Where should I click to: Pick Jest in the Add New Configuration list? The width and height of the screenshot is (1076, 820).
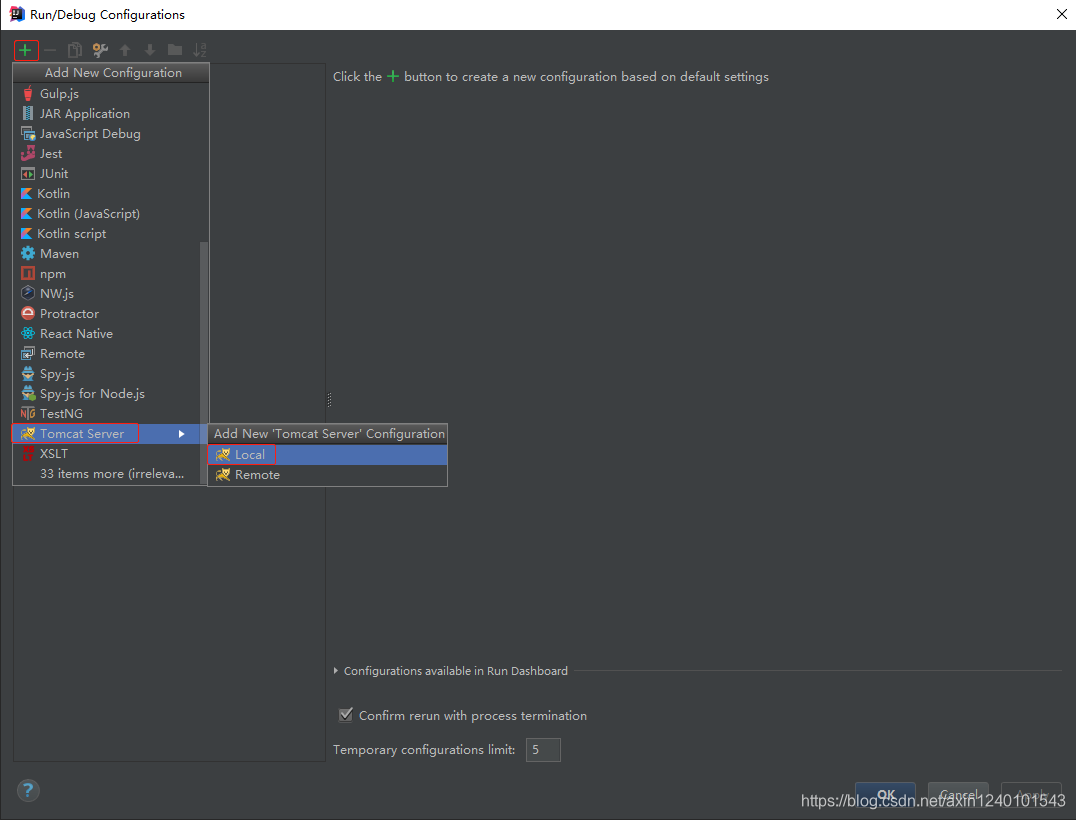(x=110, y=154)
